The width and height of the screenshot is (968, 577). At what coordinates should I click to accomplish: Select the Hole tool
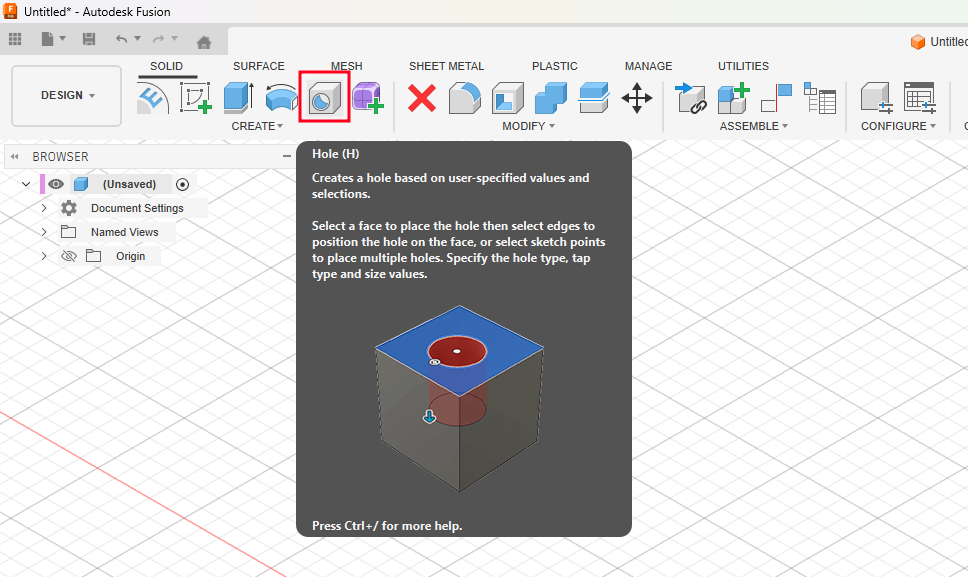[x=325, y=98]
